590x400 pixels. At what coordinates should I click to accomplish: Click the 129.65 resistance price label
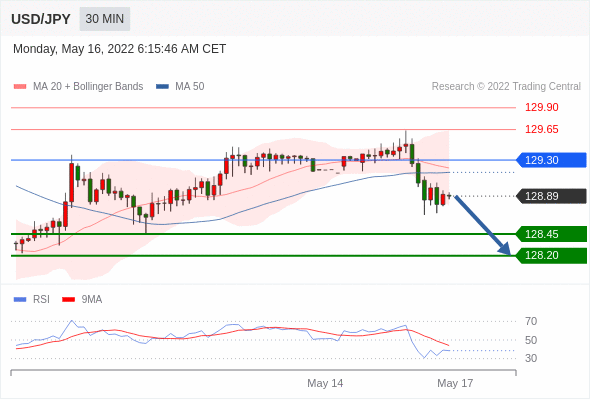tap(542, 129)
